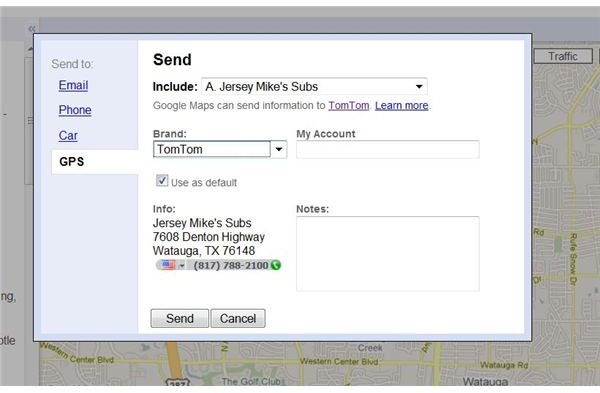This screenshot has width=600, height=393.
Task: Switch to the Email send option
Action: 73,85
